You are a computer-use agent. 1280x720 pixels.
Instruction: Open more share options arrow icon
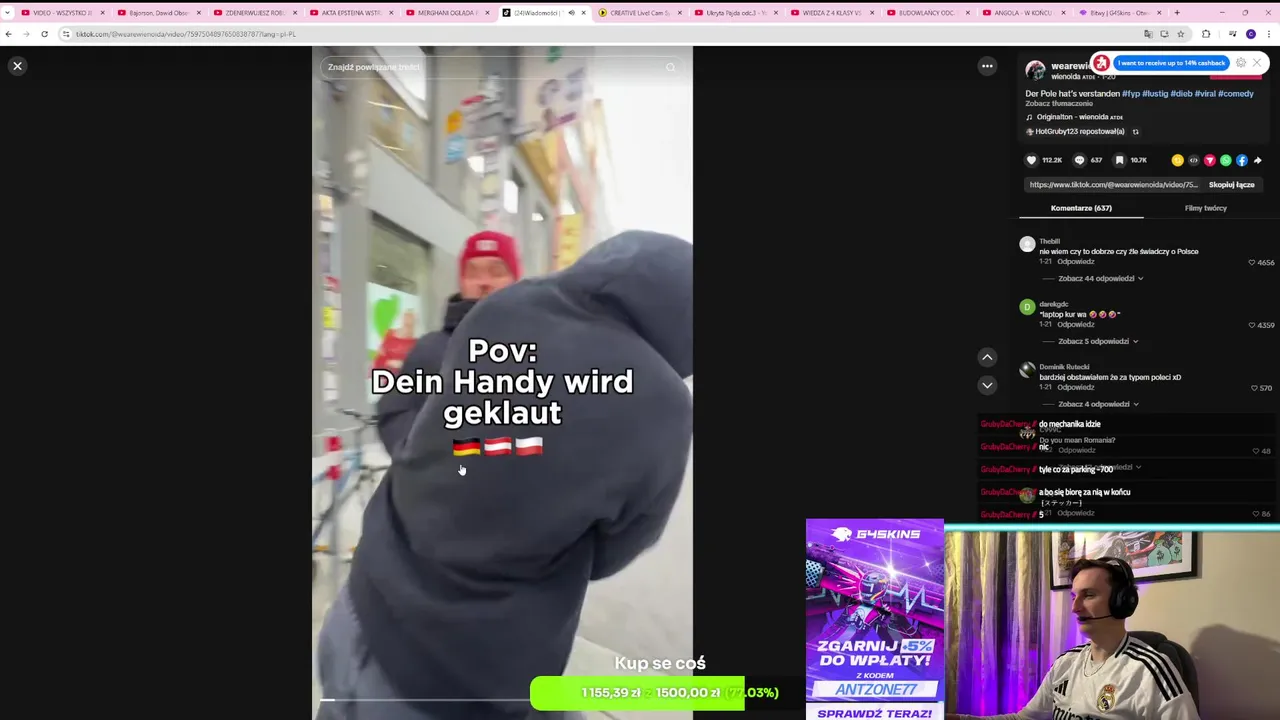coord(1257,160)
